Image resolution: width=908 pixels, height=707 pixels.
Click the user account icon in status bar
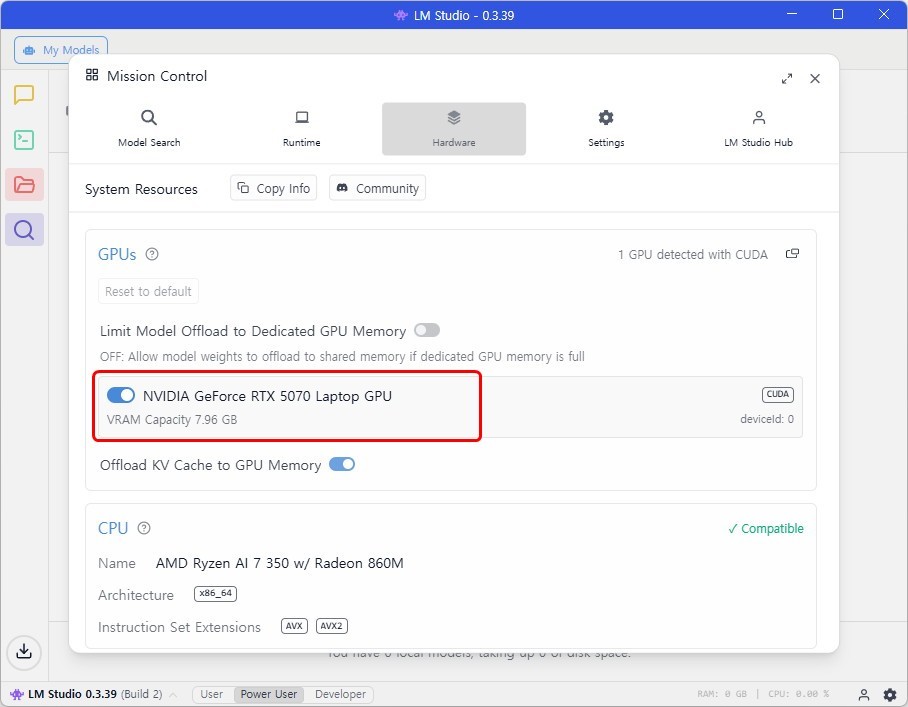point(864,694)
